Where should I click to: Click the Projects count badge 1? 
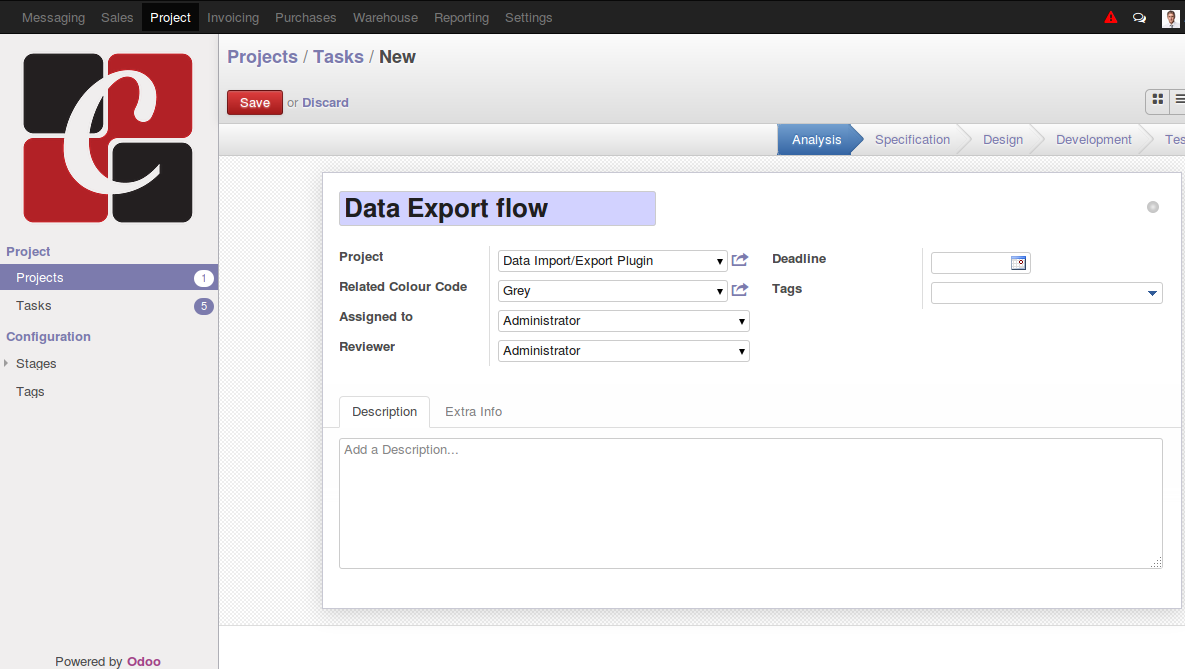pos(203,278)
